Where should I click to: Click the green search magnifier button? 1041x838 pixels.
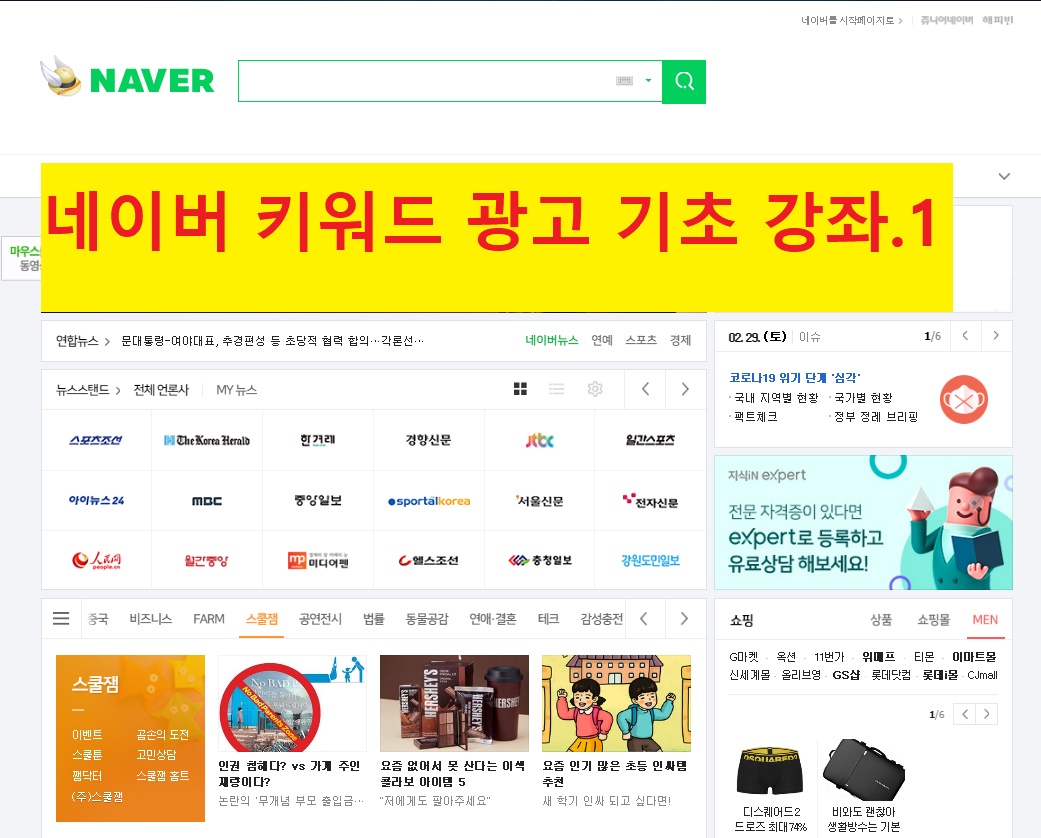click(684, 82)
